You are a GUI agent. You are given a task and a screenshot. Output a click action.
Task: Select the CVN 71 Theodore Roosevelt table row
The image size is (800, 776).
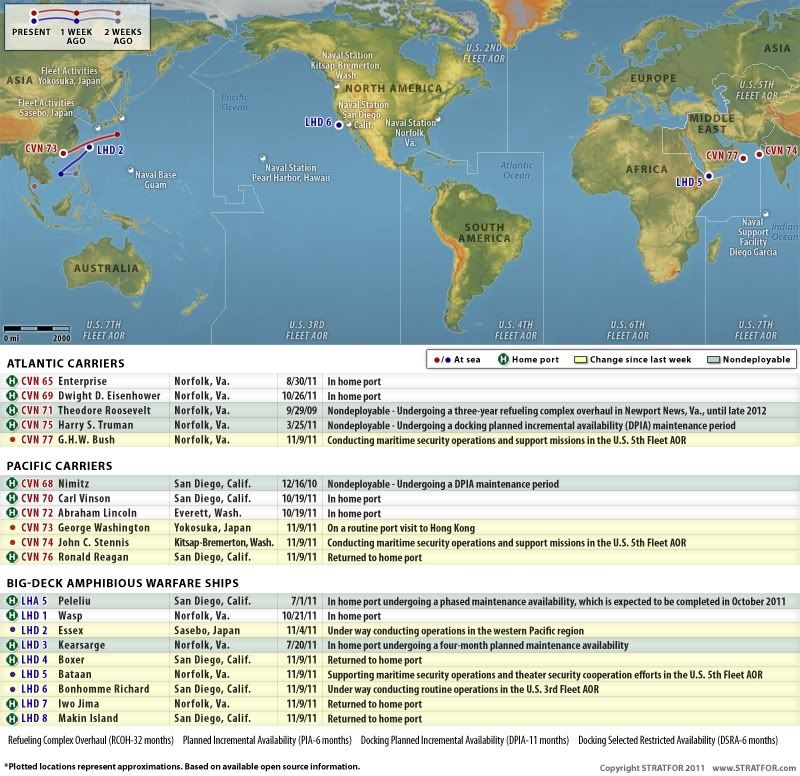(400, 411)
